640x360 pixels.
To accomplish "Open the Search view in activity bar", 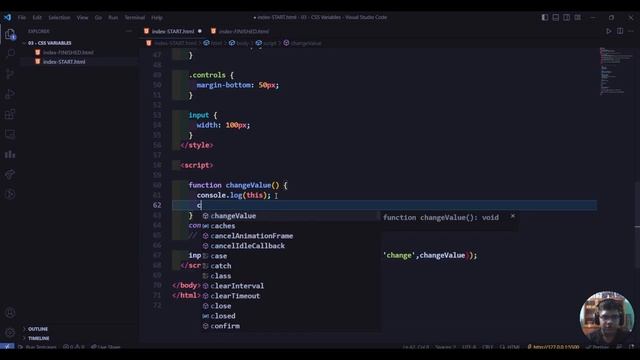I will click(10, 54).
